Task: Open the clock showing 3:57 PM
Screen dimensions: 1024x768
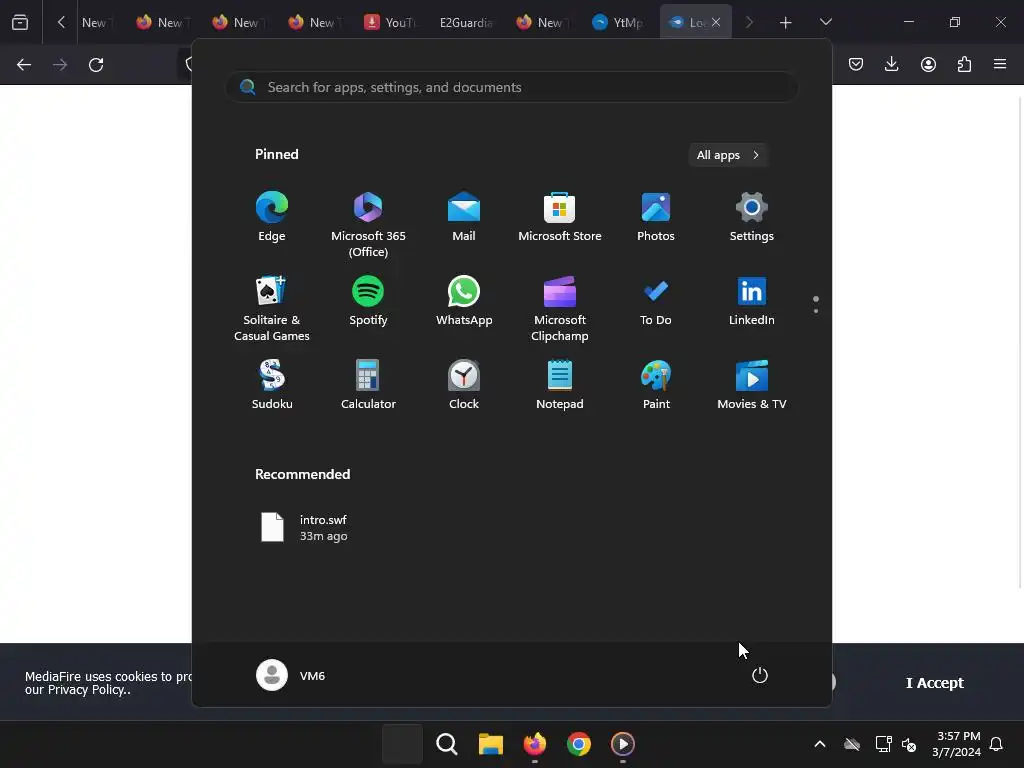Action: (x=956, y=744)
